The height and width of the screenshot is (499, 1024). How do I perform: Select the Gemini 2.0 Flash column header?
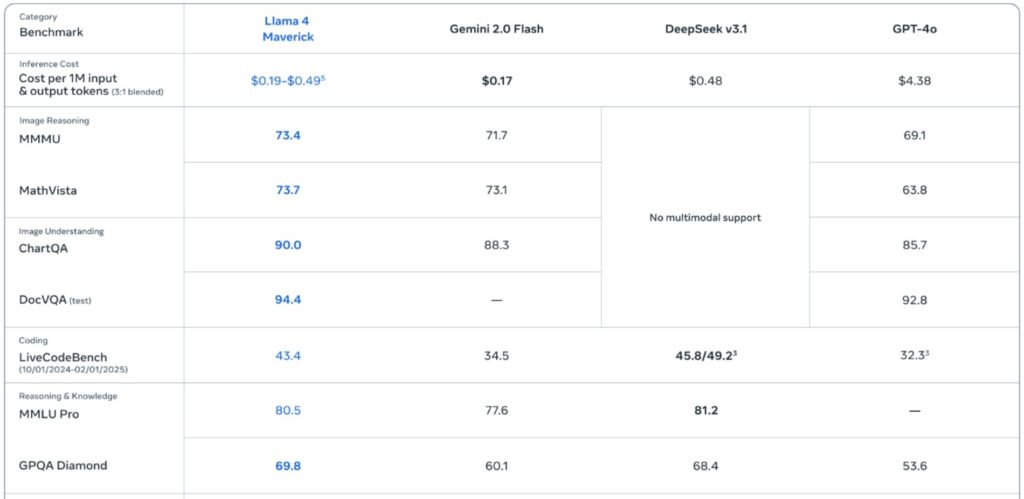coord(496,29)
